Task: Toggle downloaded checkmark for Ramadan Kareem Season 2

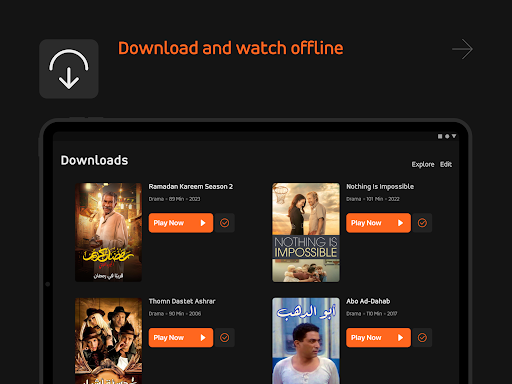Action: tap(225, 223)
